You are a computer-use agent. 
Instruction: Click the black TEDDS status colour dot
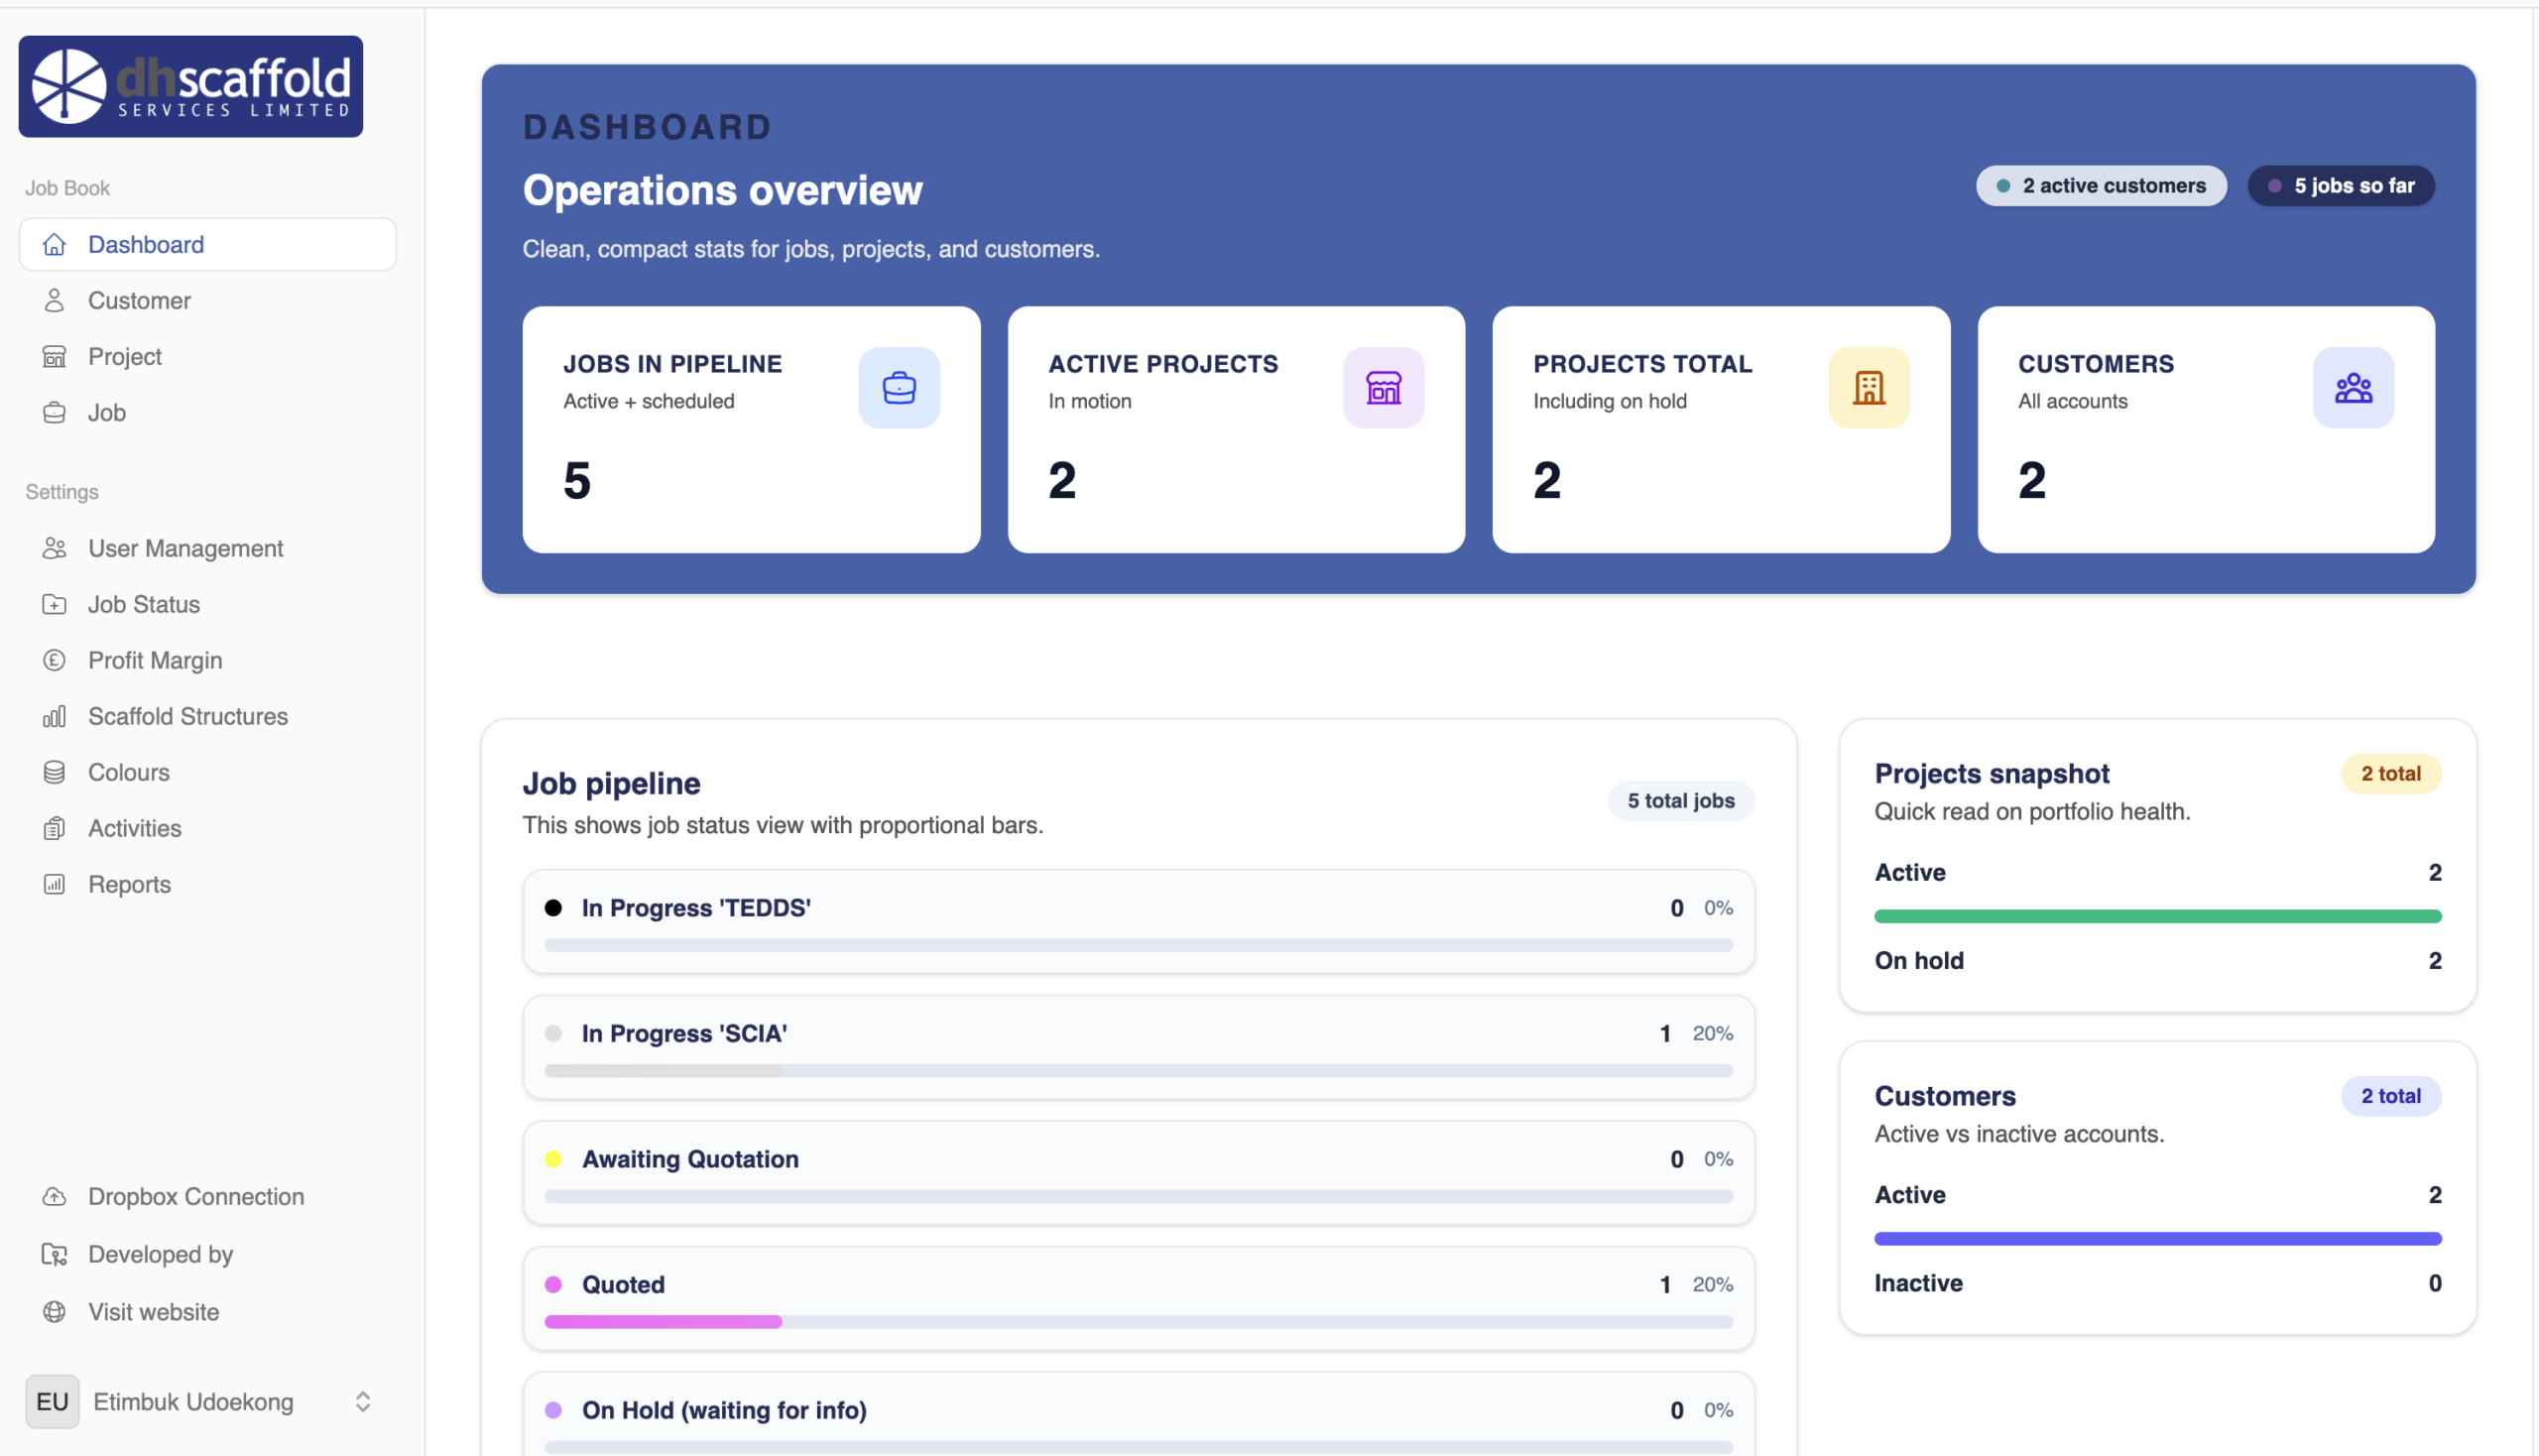click(553, 908)
